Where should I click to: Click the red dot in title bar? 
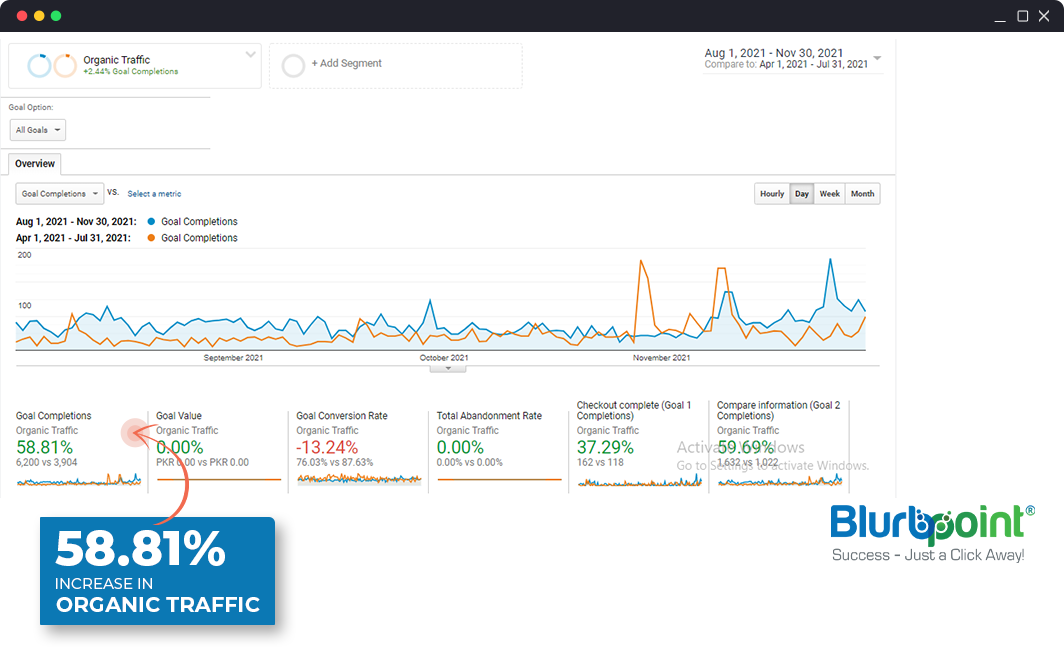tap(22, 16)
